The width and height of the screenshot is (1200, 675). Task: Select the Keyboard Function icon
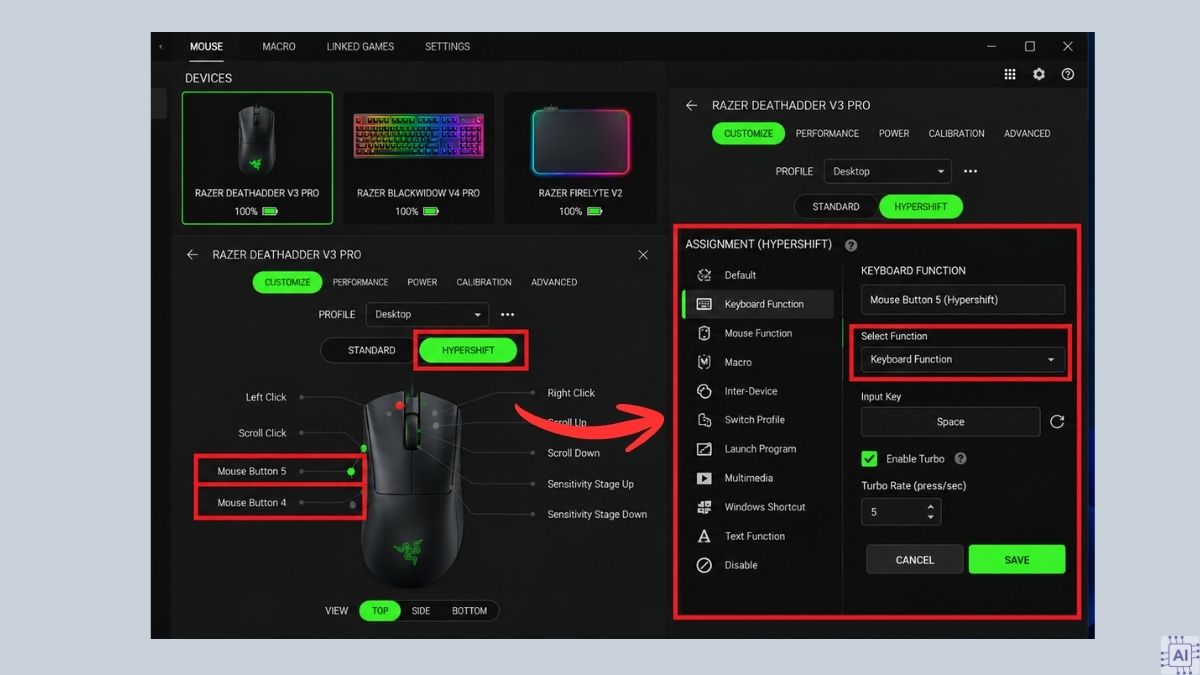tap(704, 304)
